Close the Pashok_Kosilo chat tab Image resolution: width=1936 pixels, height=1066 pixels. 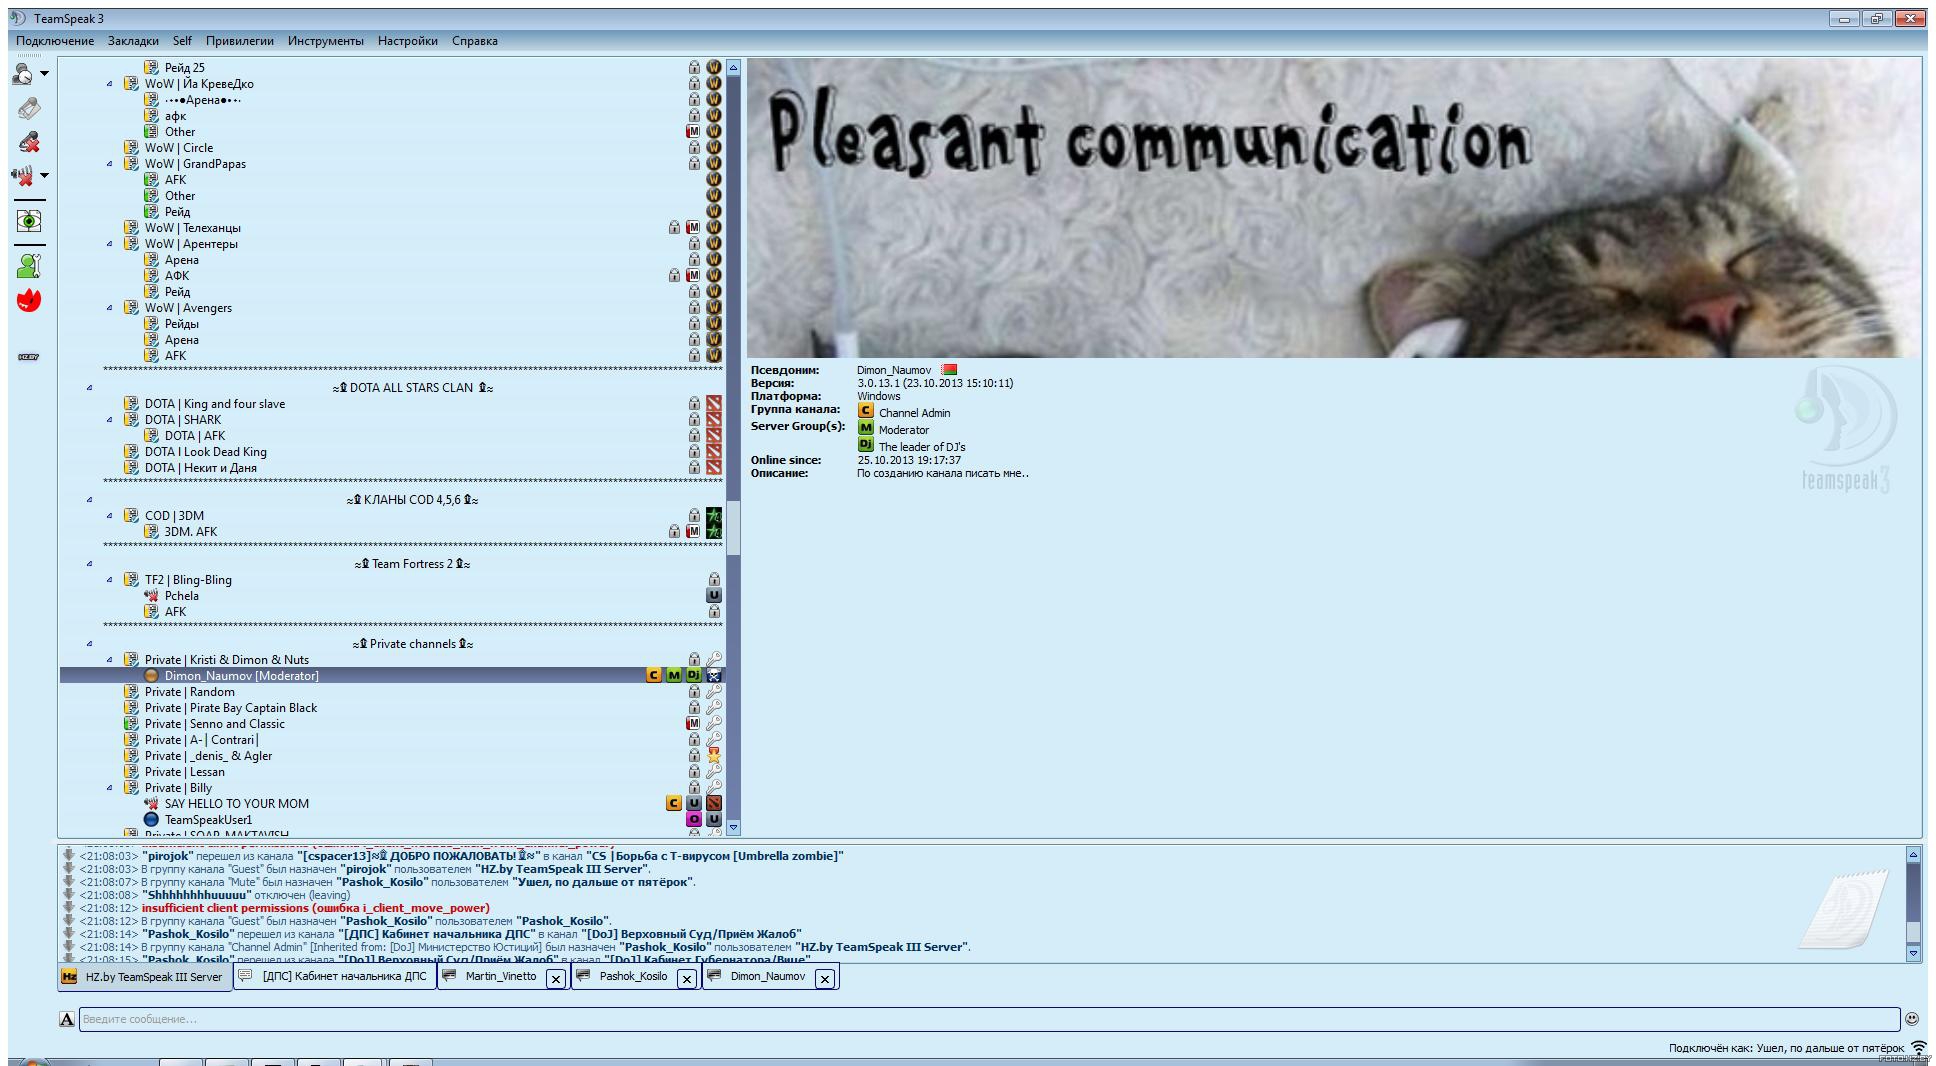pos(687,979)
